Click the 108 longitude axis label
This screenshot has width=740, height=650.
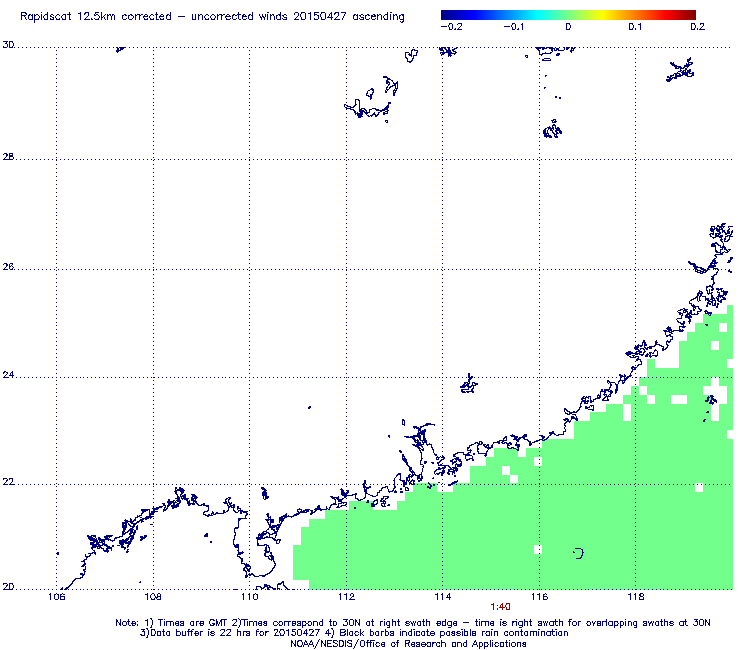(153, 597)
